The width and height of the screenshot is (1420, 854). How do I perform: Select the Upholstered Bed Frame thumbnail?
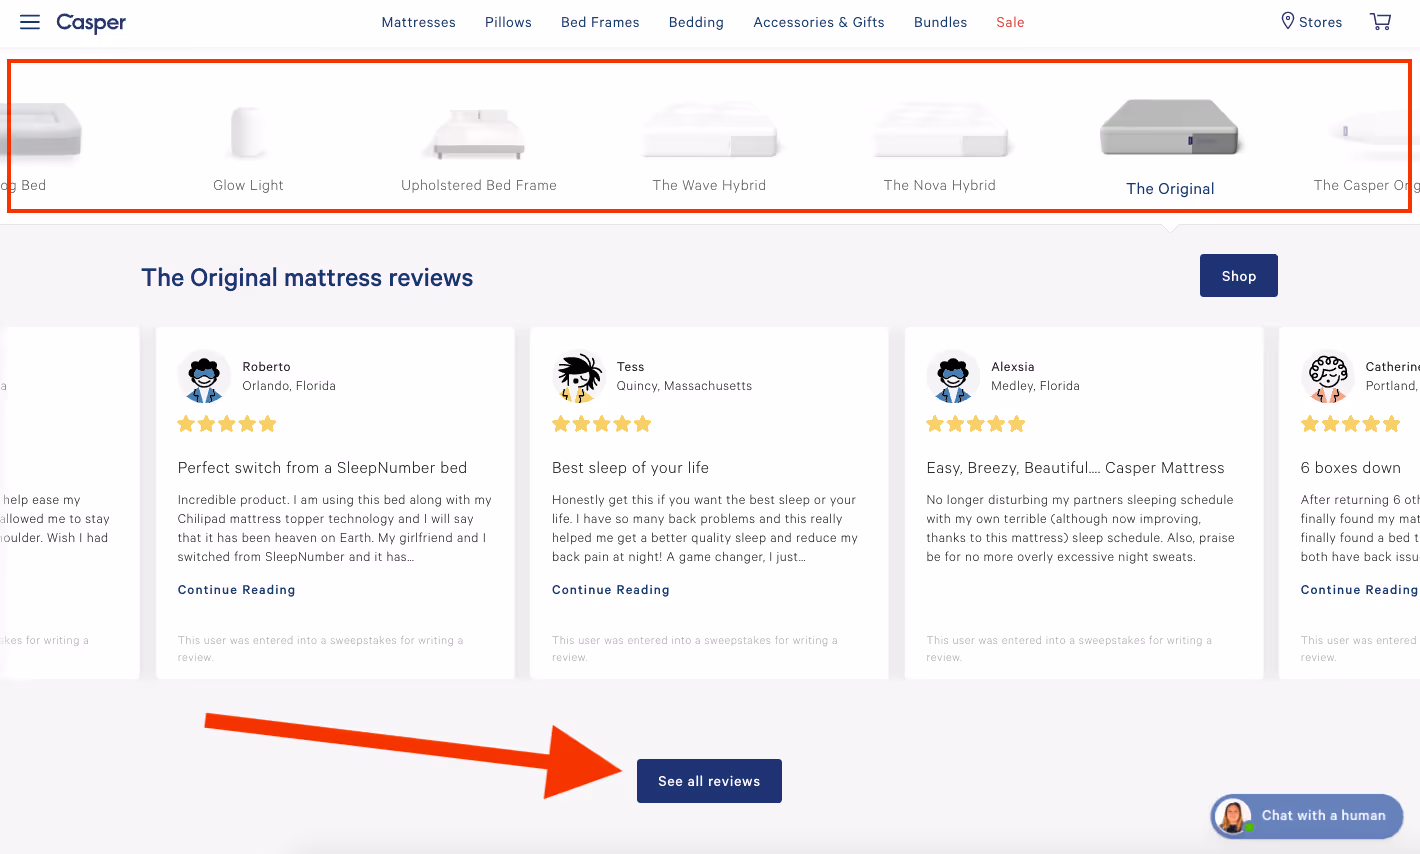(479, 134)
